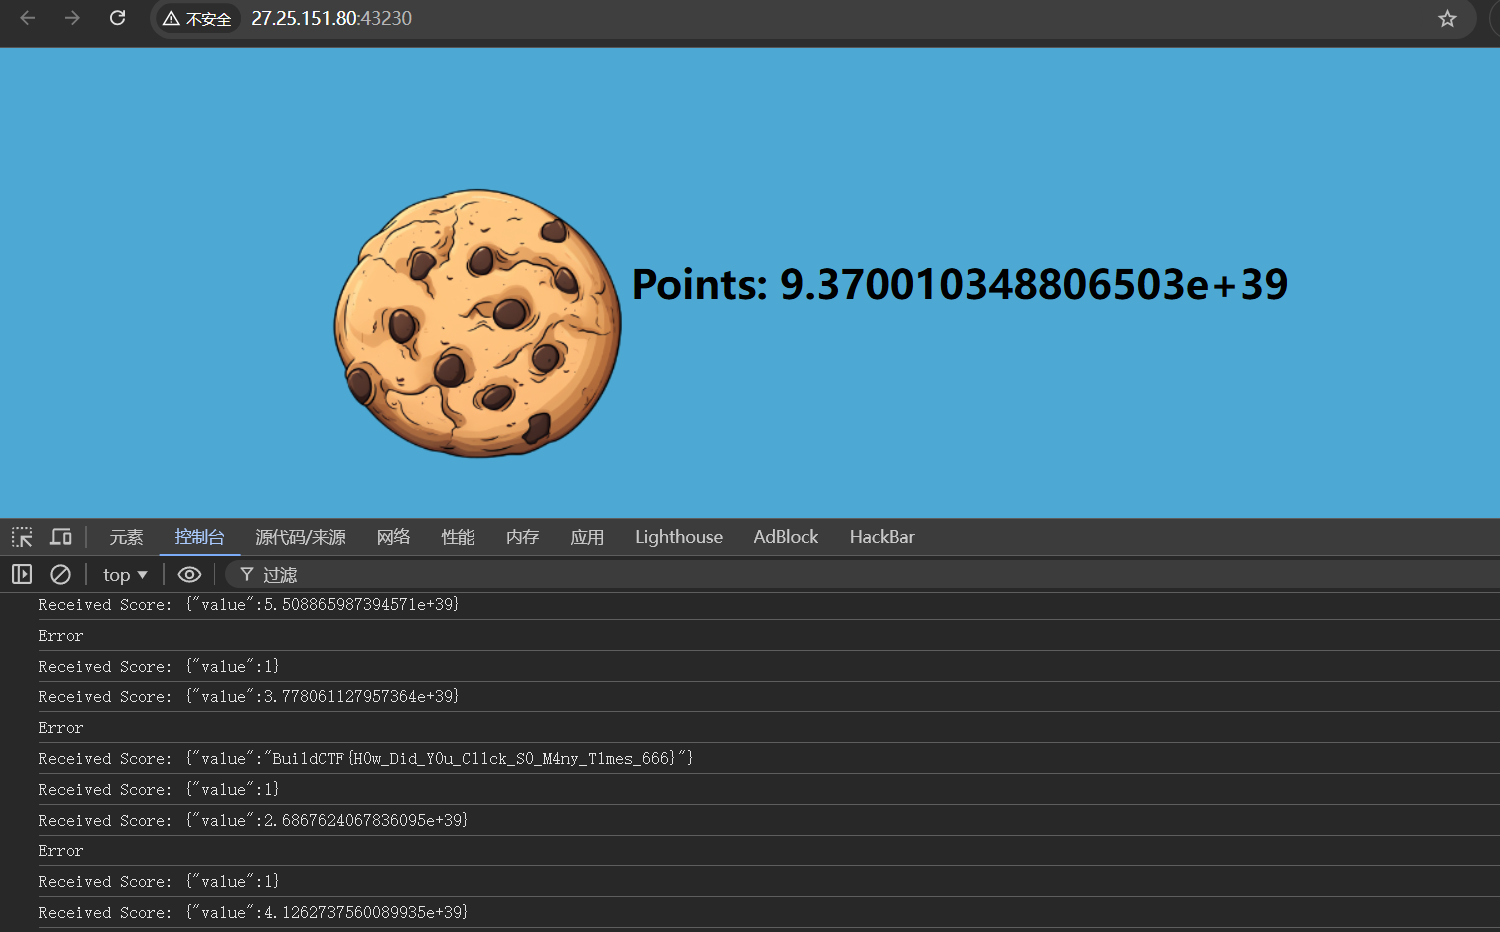Select the 源代码/来源 tab

[x=300, y=537]
